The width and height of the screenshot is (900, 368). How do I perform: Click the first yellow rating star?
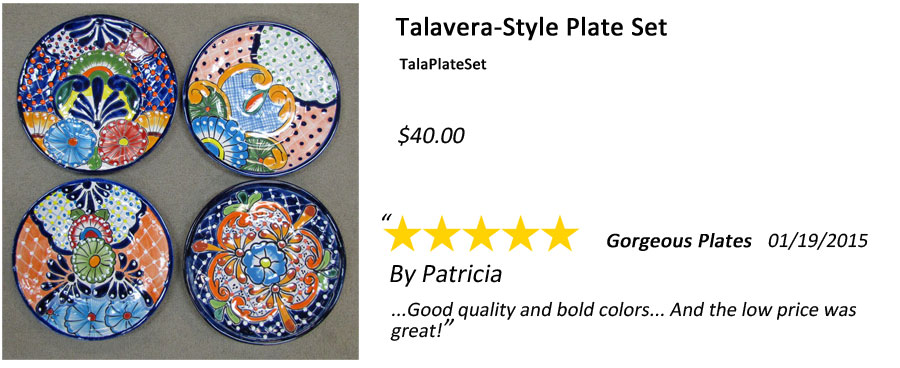coord(402,234)
